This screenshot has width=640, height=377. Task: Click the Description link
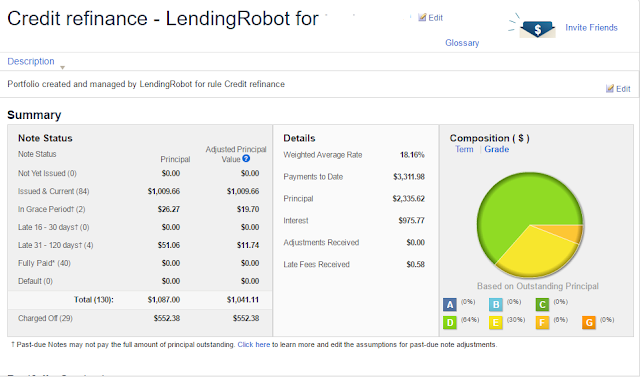pyautogui.click(x=31, y=61)
